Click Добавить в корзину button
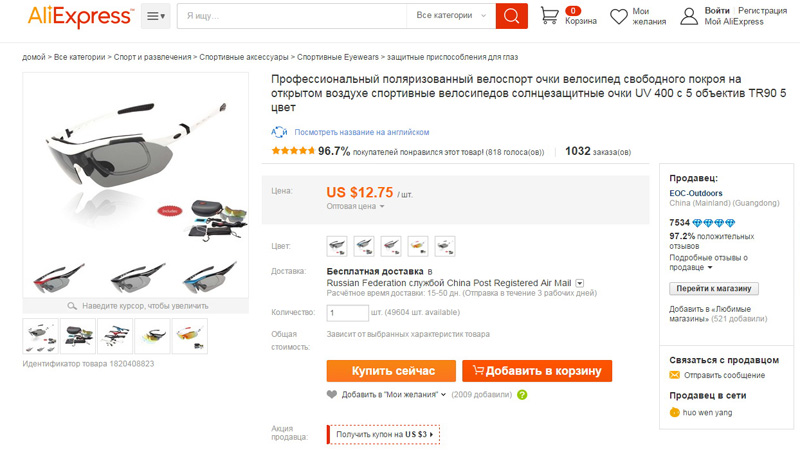The height and width of the screenshot is (459, 800). coord(537,371)
